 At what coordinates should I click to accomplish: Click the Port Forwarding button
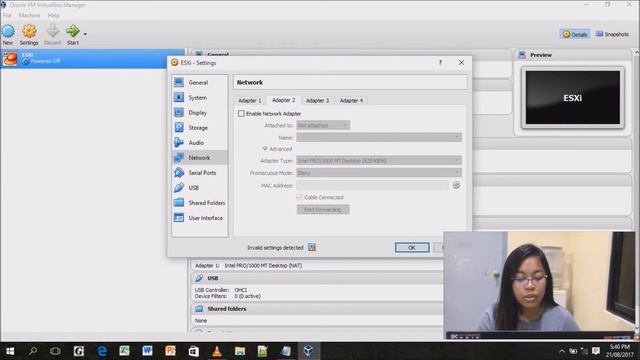323,209
